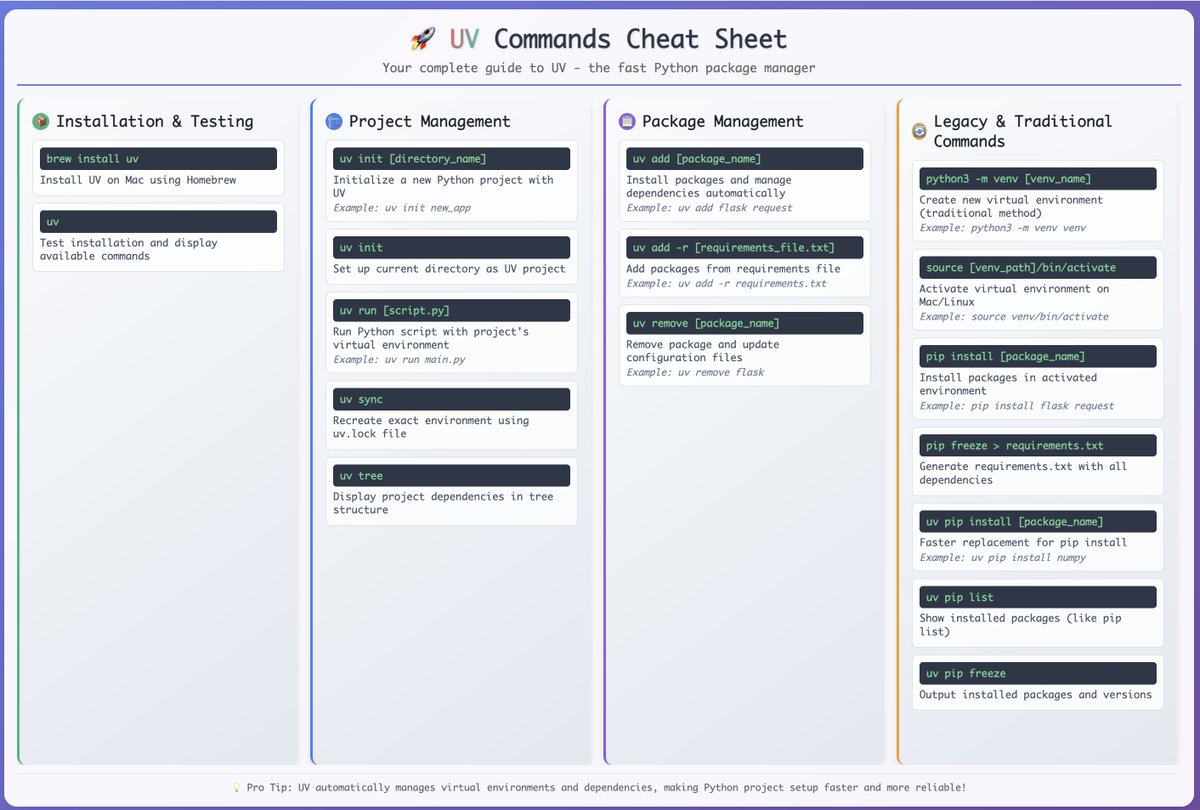Click 'Recreate exact environment using uv.lock file'
The image size is (1200, 810).
[431, 427]
